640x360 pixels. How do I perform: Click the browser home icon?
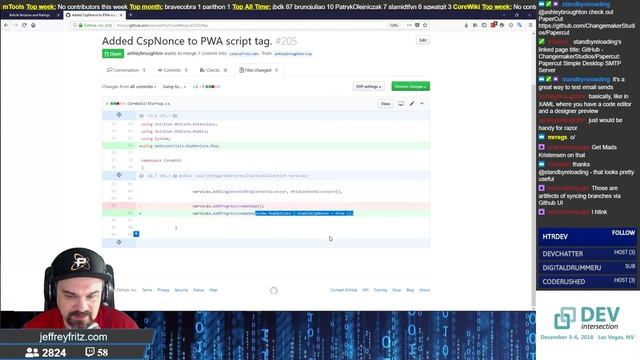(33, 25)
